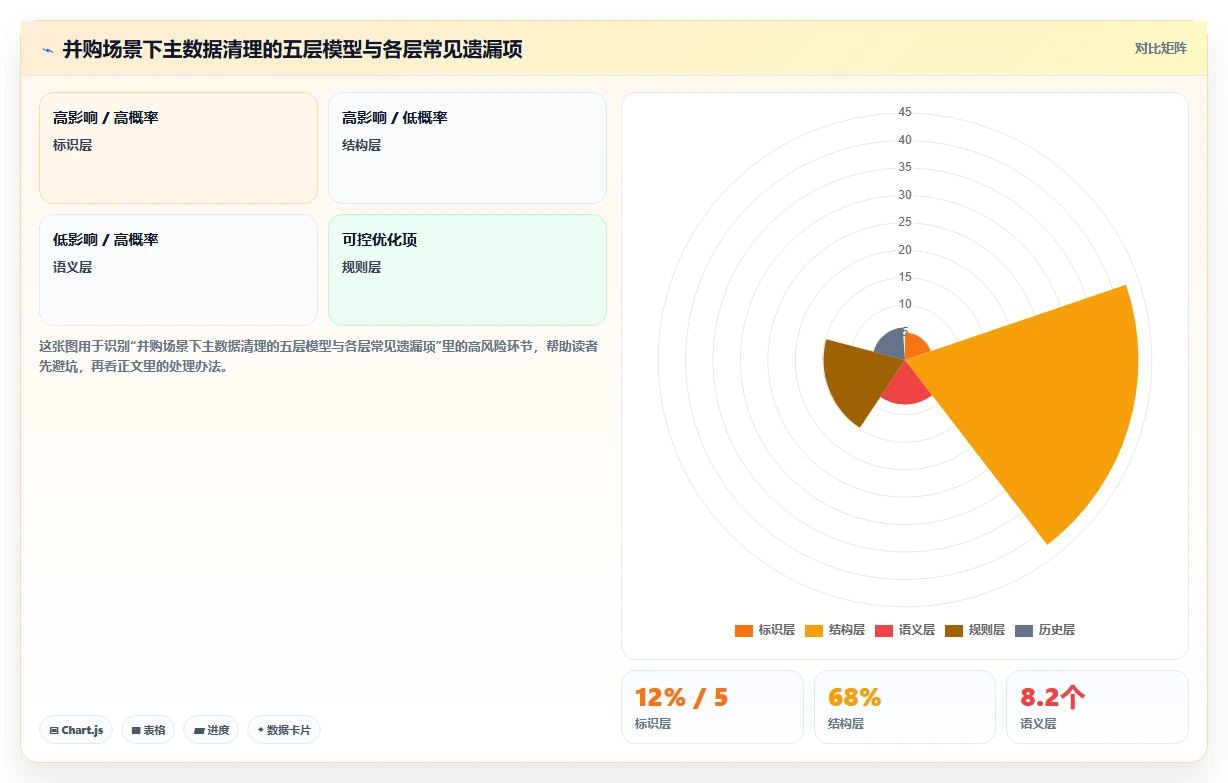Click the axis label 10 on chart

click(x=905, y=304)
